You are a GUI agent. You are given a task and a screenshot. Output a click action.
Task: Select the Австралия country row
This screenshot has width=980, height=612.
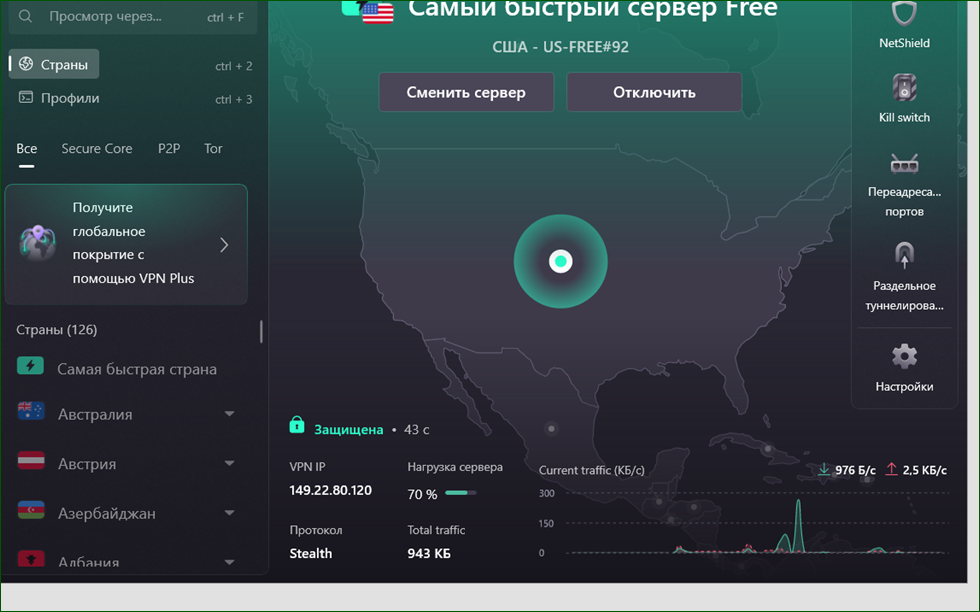pos(126,414)
